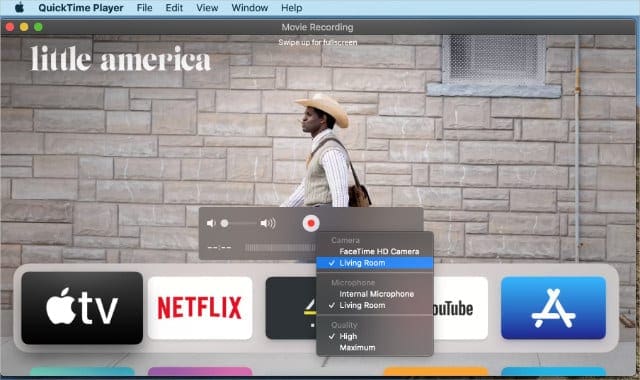640x380 pixels.
Task: Select Living Room under Camera
Action: click(x=375, y=263)
